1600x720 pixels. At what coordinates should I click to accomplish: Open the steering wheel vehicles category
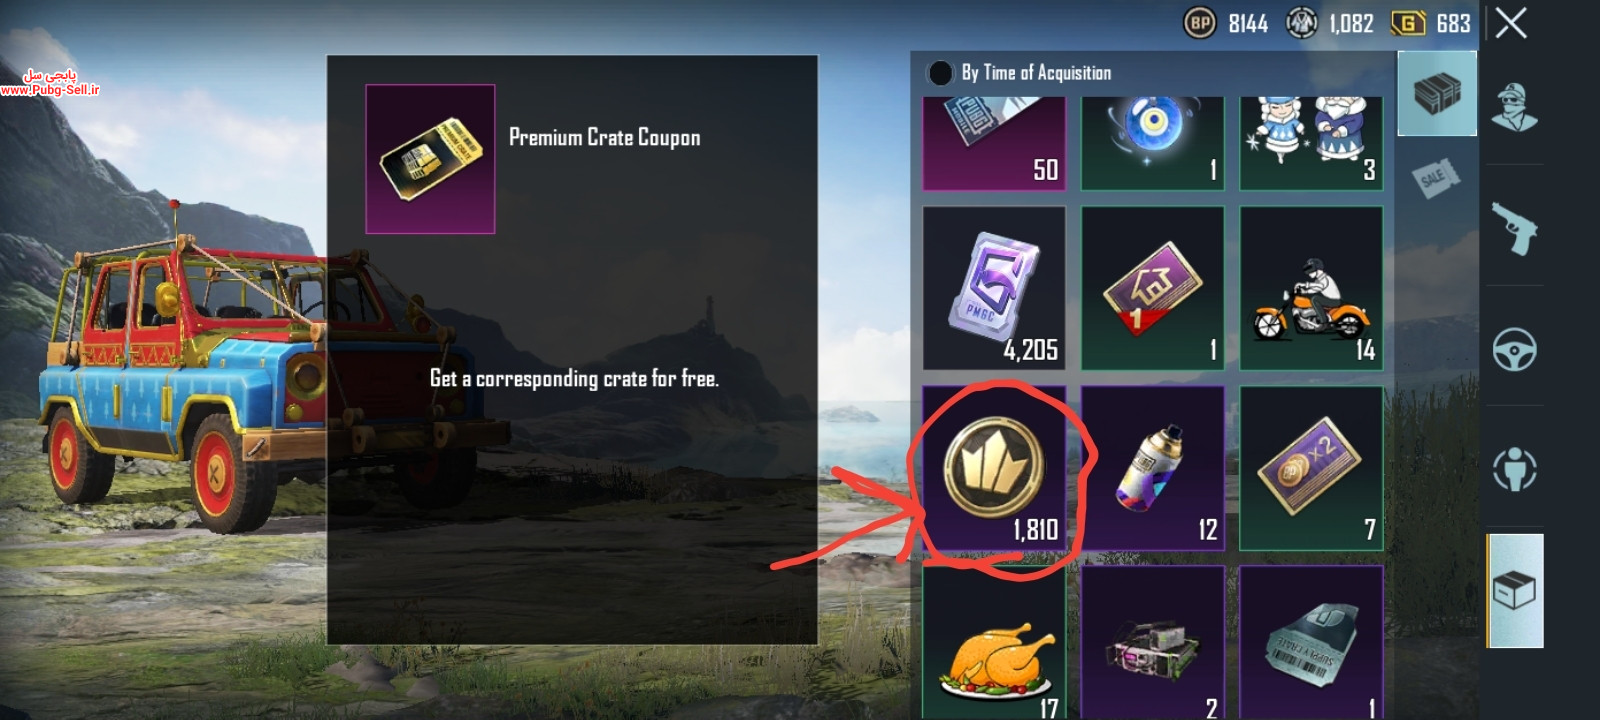pyautogui.click(x=1514, y=349)
